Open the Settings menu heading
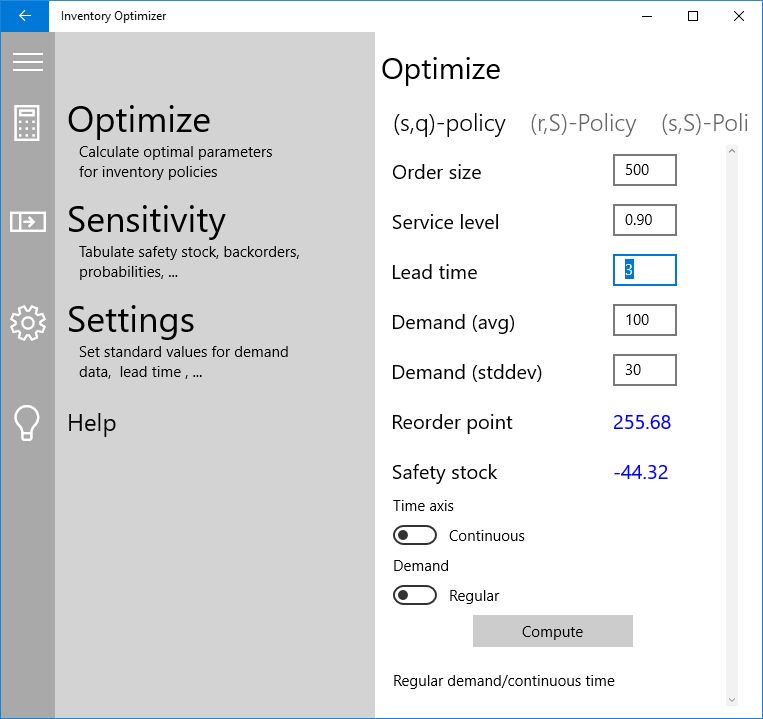The height and width of the screenshot is (719, 763). pyautogui.click(x=130, y=320)
